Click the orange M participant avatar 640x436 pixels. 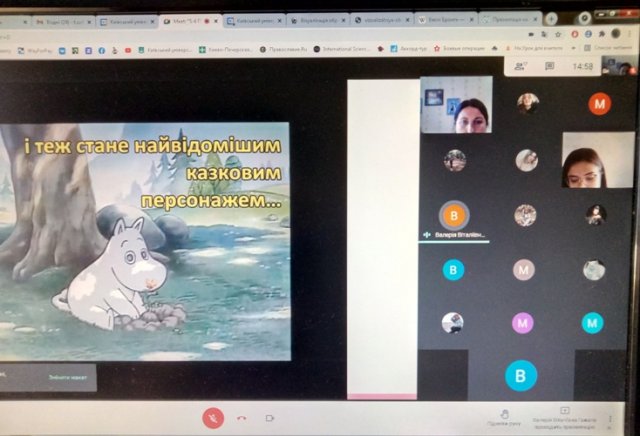click(599, 104)
